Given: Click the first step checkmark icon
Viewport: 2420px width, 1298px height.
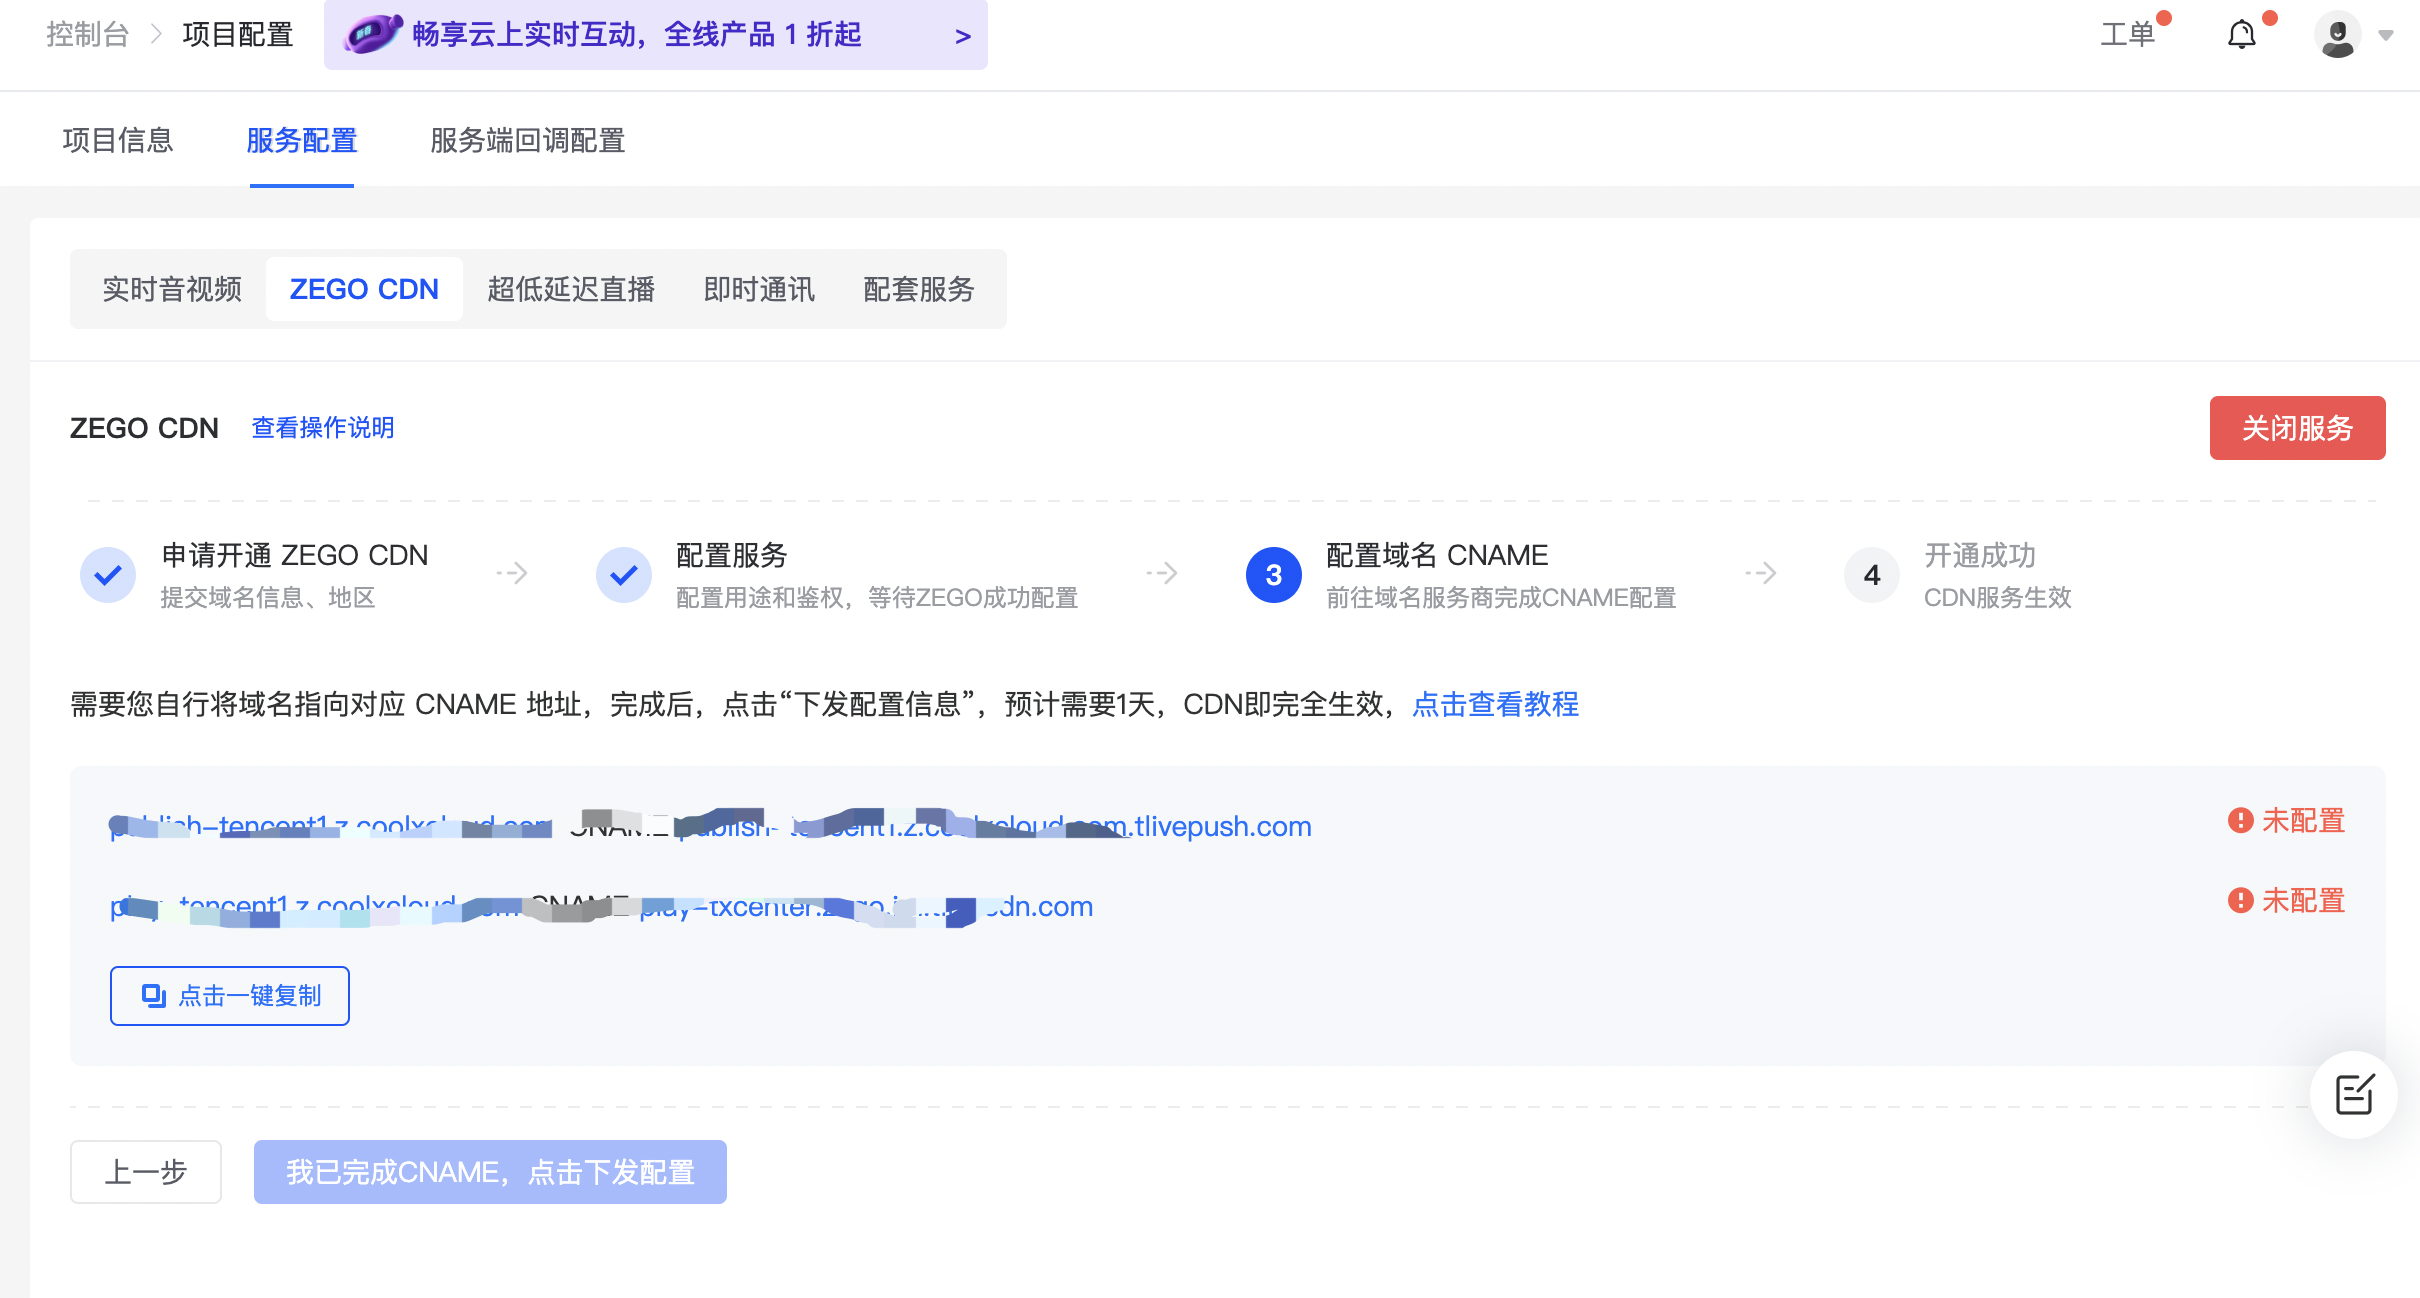Looking at the screenshot, I should (x=108, y=575).
